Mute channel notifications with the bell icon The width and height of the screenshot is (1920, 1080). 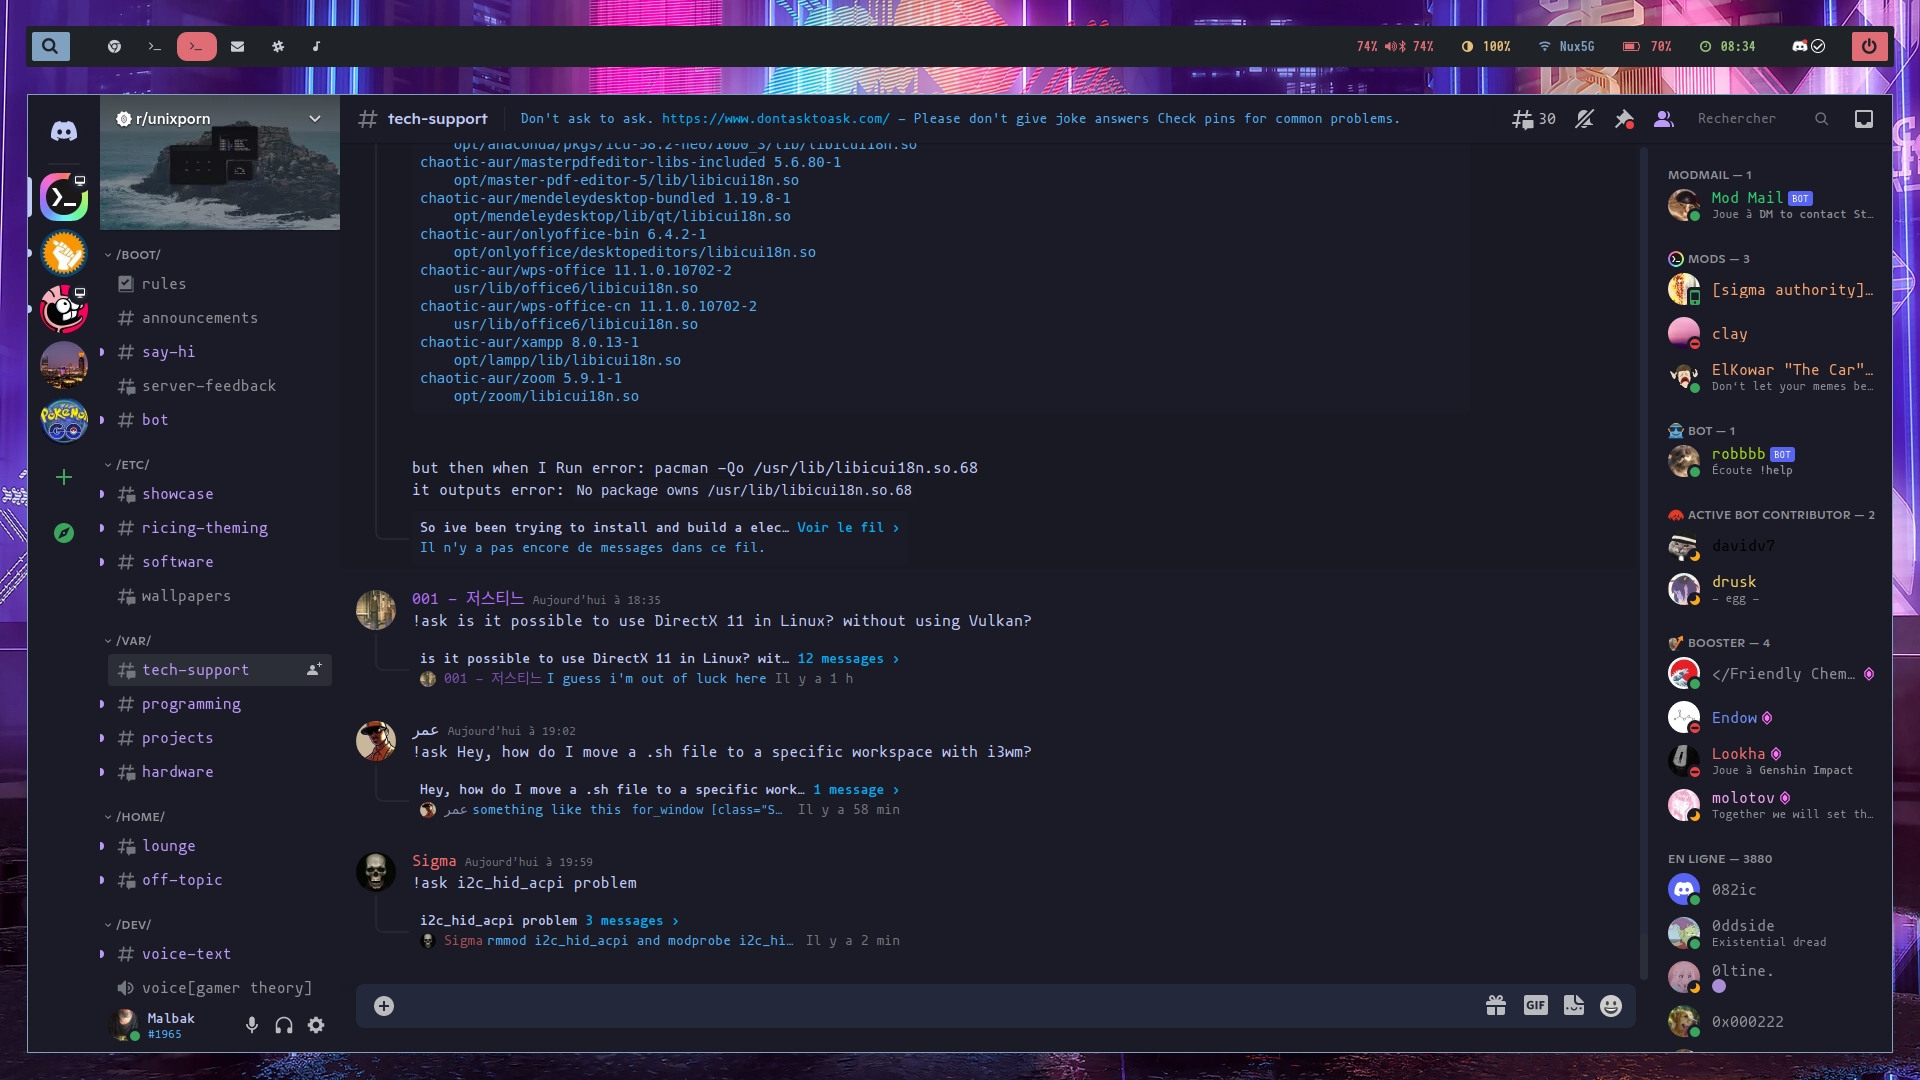click(x=1584, y=119)
